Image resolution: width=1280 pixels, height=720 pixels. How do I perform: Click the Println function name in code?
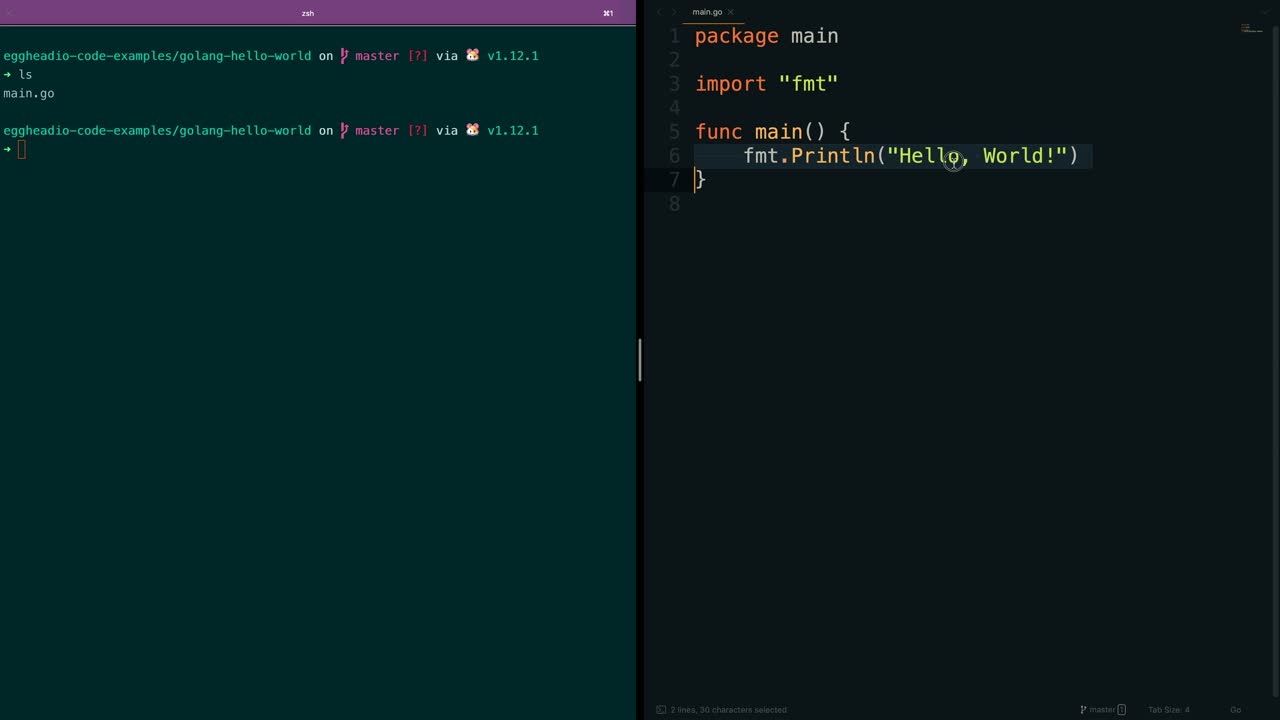[832, 156]
